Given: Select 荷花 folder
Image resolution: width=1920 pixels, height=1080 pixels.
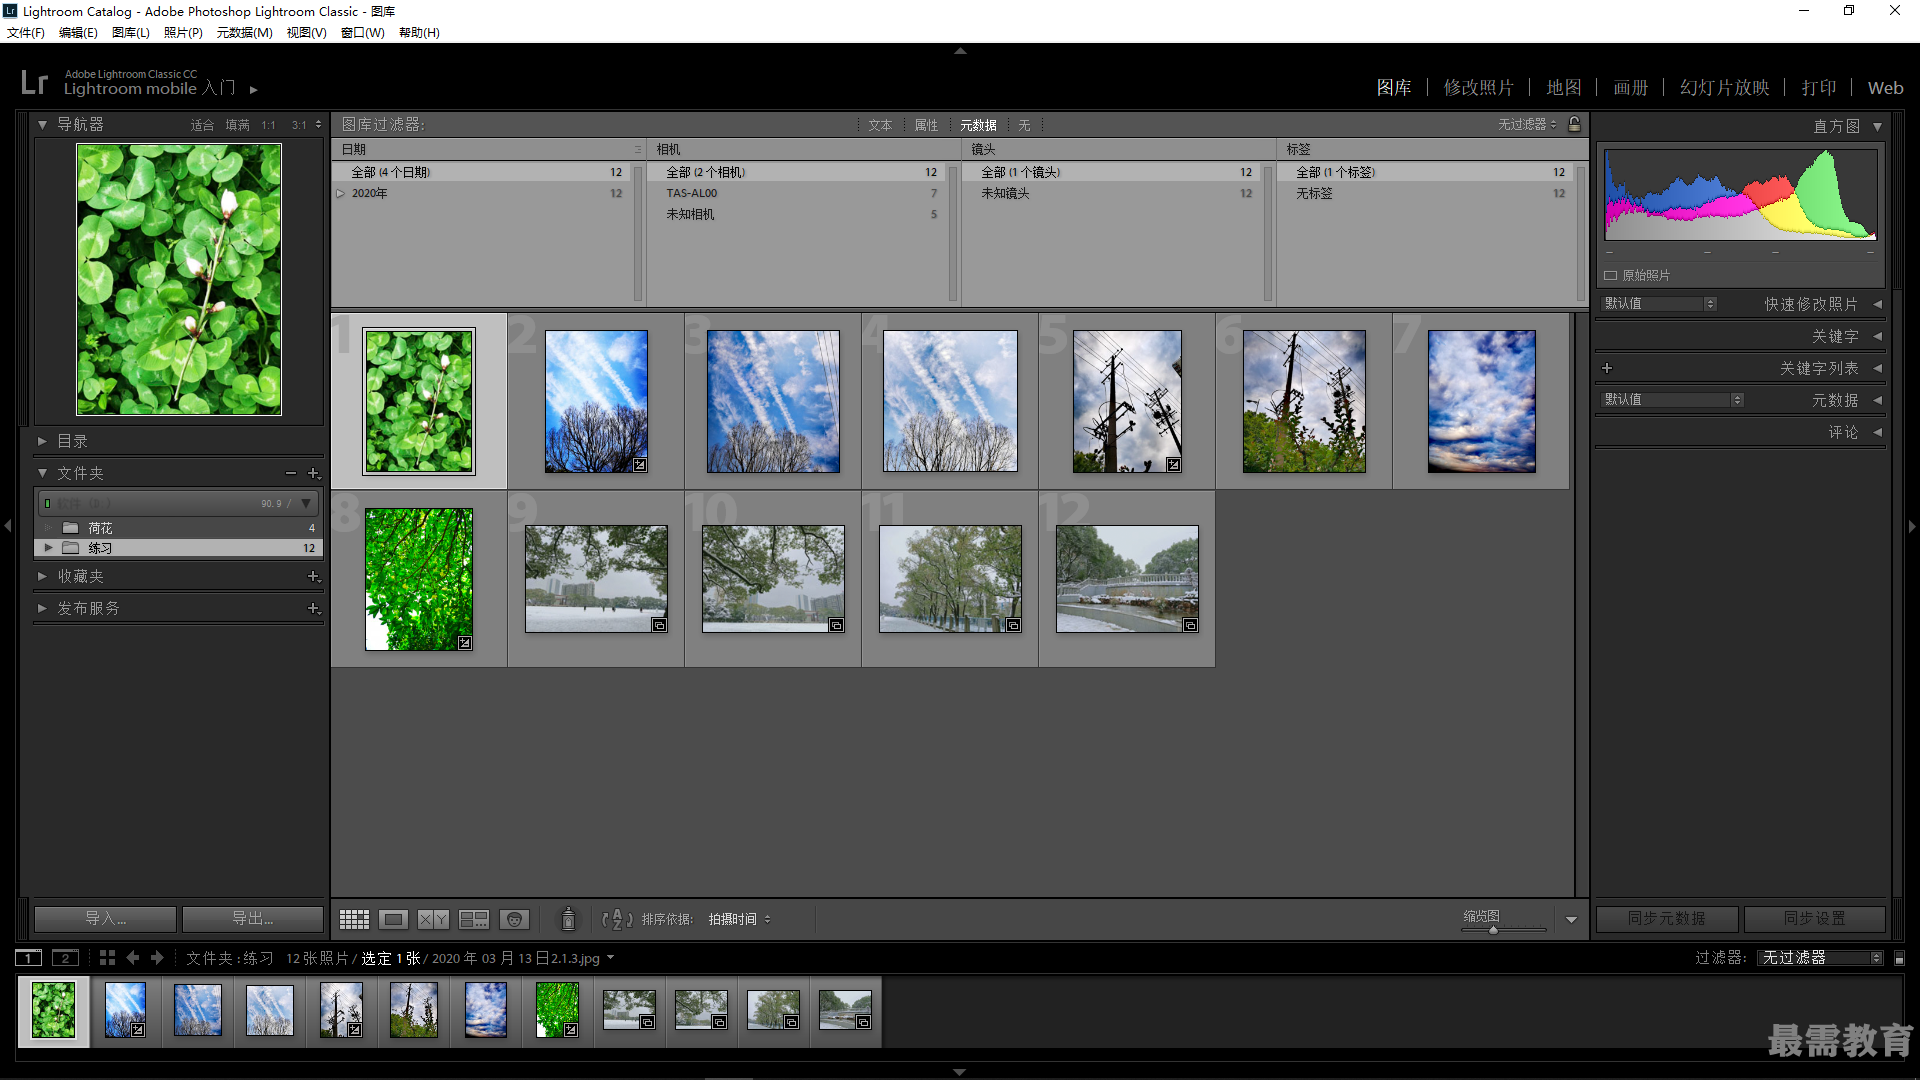Looking at the screenshot, I should point(178,528).
